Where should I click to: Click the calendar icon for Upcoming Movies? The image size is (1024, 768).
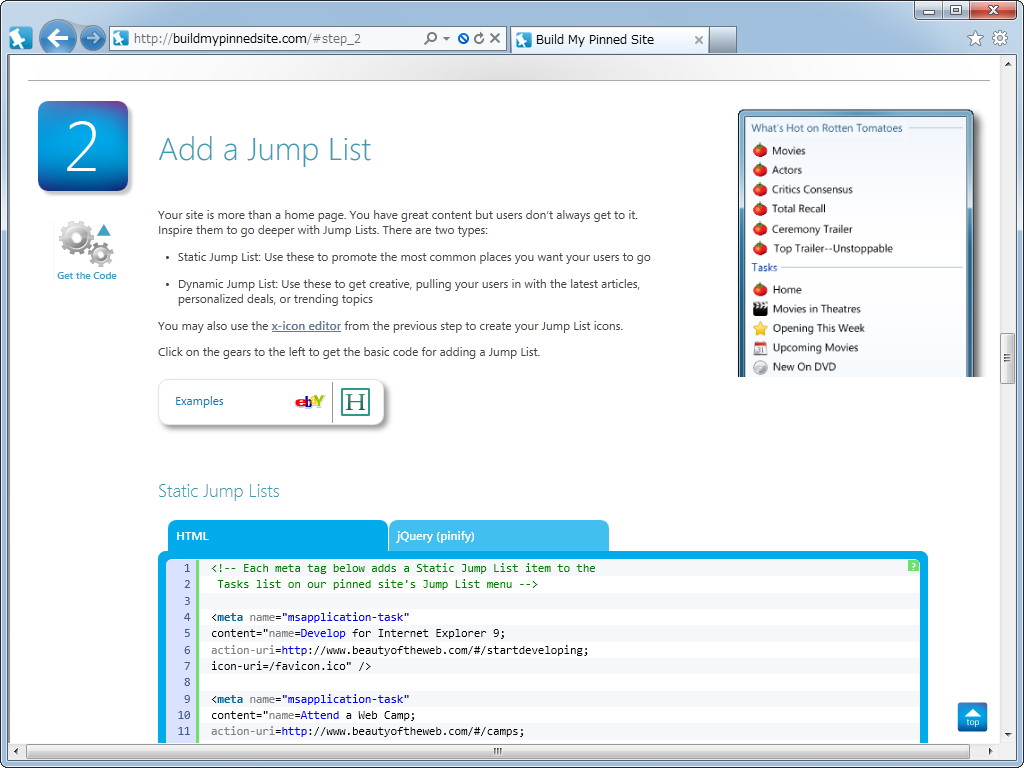click(x=760, y=347)
